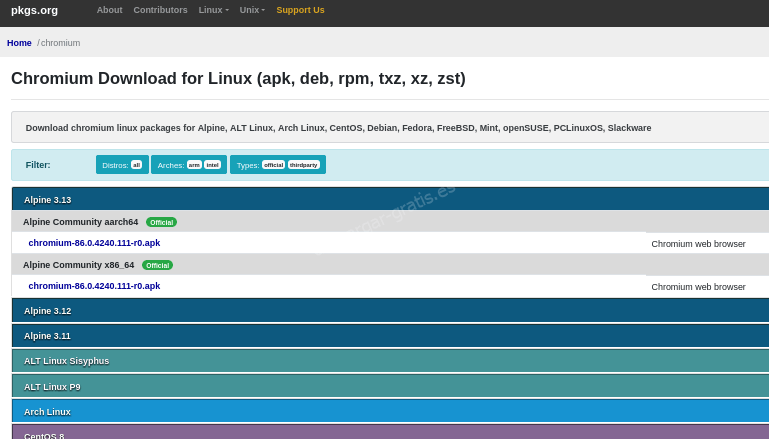
Task: Toggle the 'intel' architecture badge
Action: click(212, 165)
